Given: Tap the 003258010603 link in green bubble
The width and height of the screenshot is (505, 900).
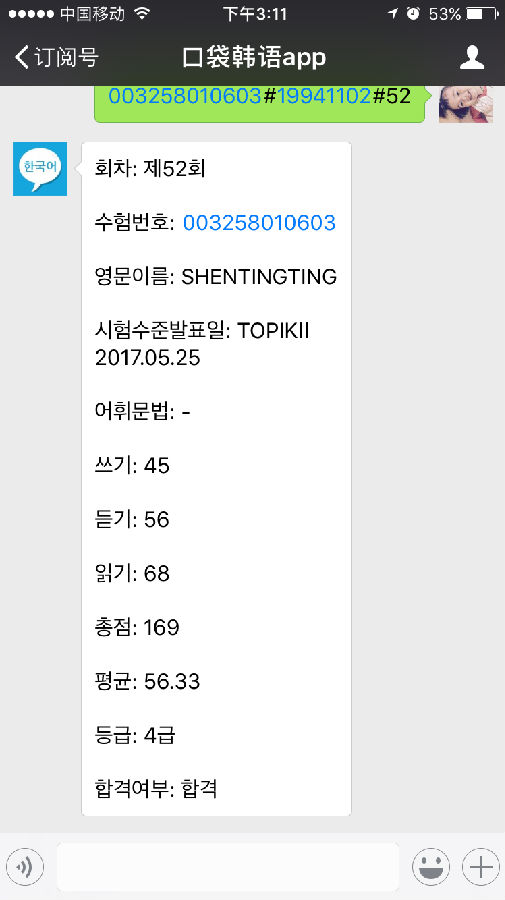Looking at the screenshot, I should point(185,96).
